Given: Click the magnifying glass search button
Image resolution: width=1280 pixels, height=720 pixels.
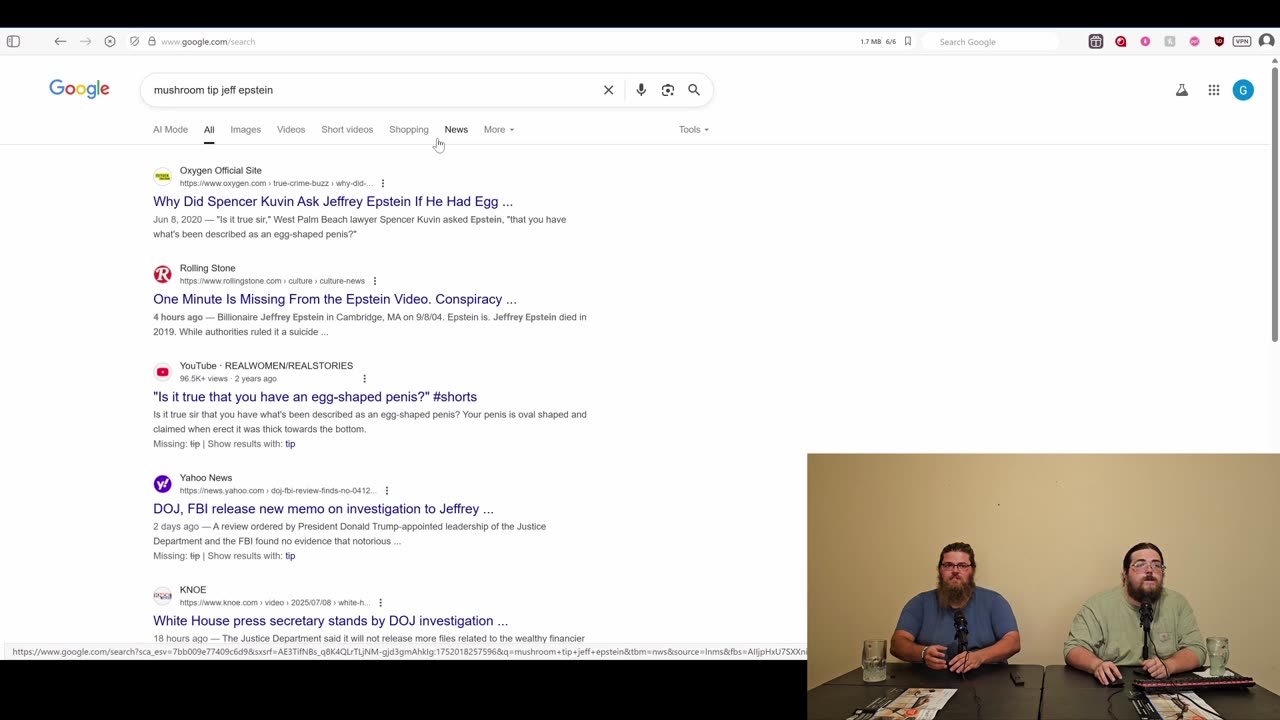Looking at the screenshot, I should click(x=694, y=90).
